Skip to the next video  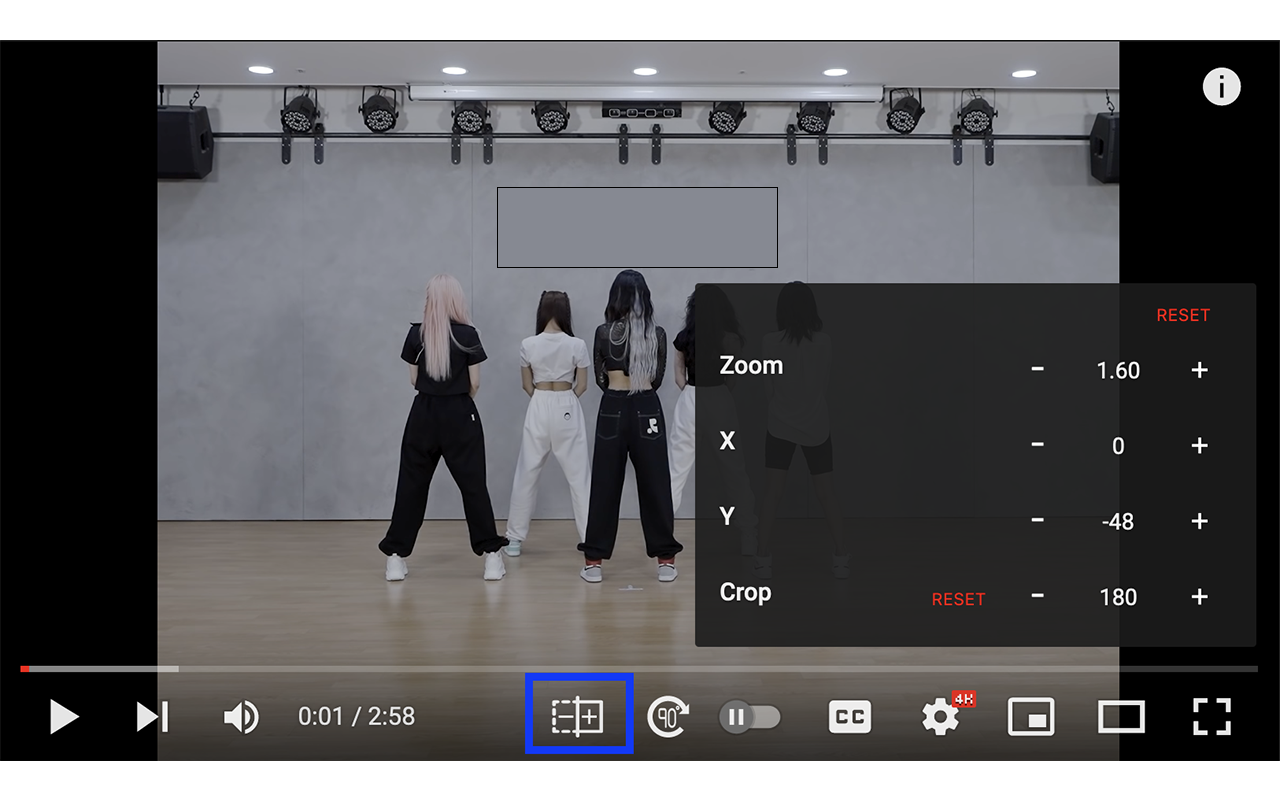pos(150,716)
